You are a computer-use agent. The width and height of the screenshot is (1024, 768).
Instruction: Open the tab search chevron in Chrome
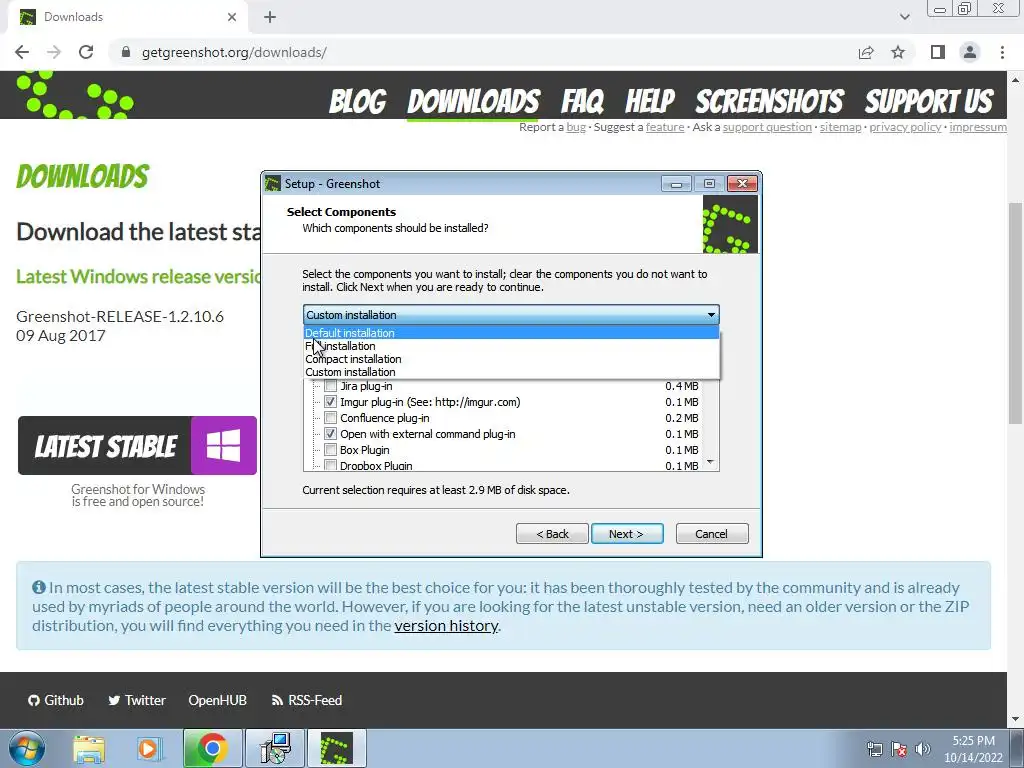point(904,17)
